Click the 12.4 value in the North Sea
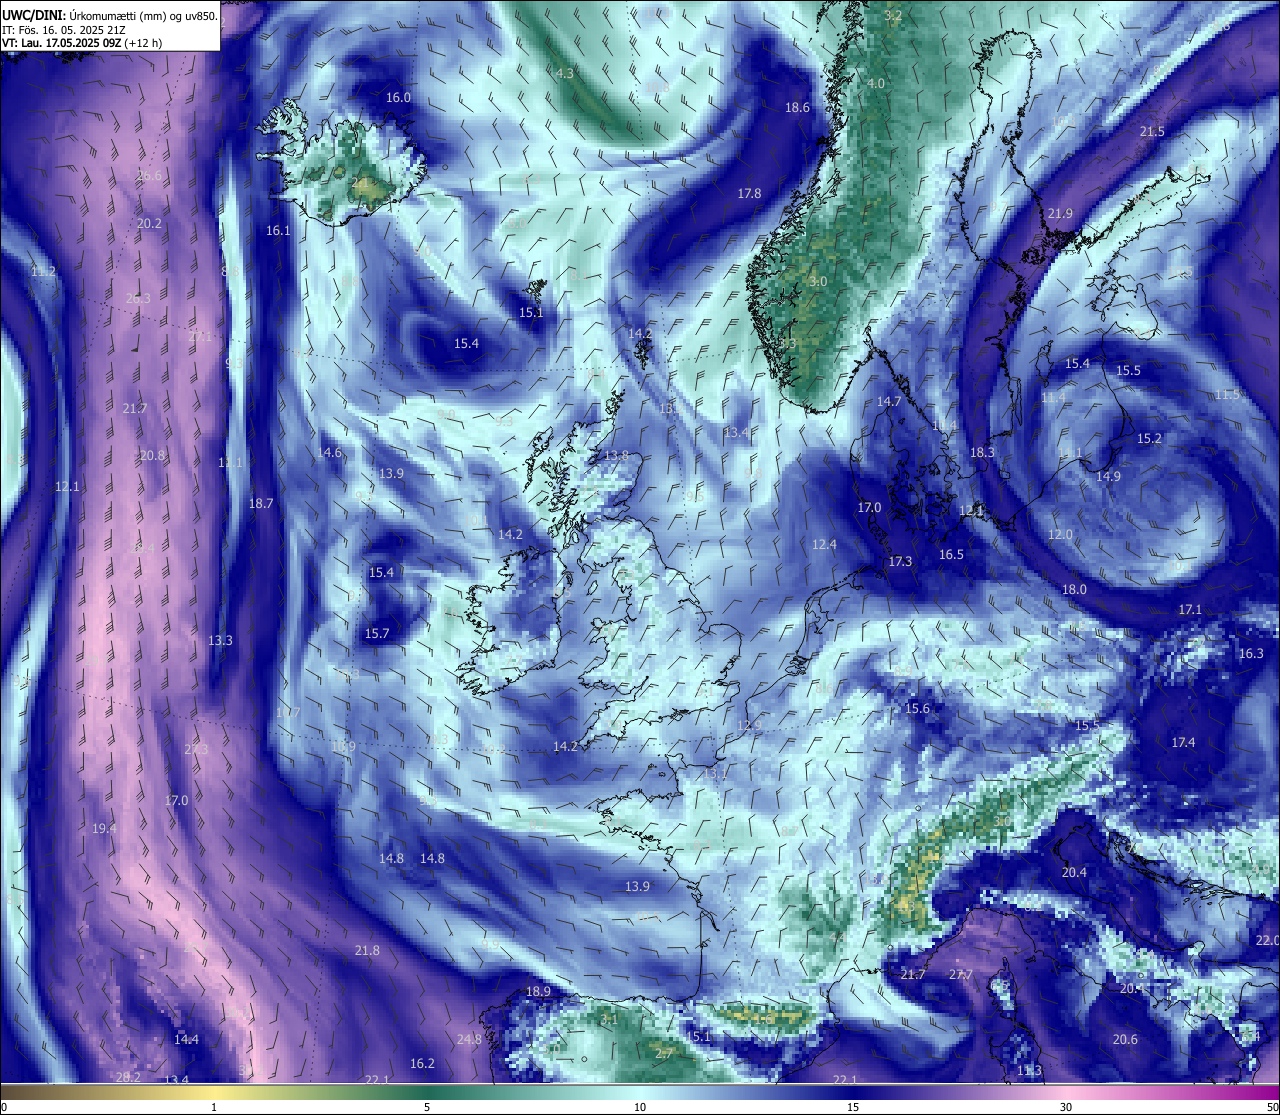Viewport: 1280px width, 1115px height. pos(824,544)
